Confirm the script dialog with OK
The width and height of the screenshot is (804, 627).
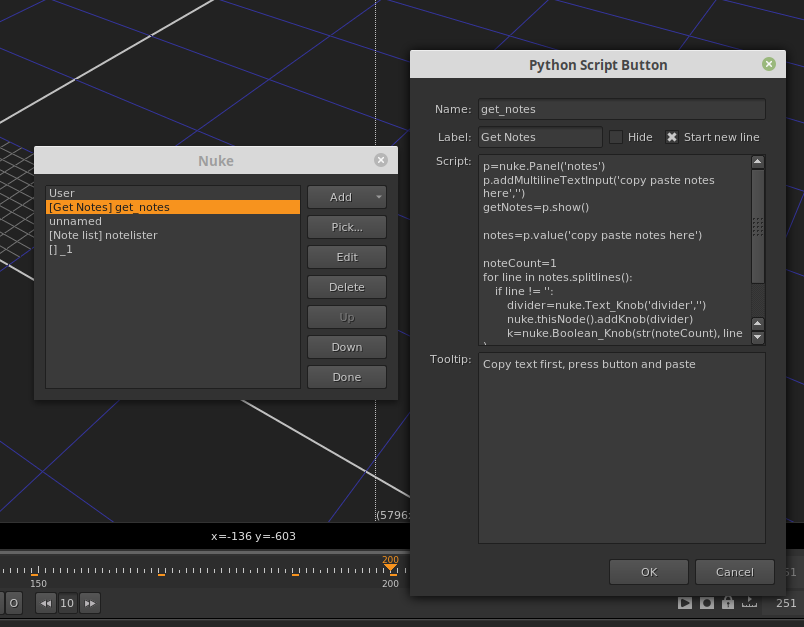649,572
